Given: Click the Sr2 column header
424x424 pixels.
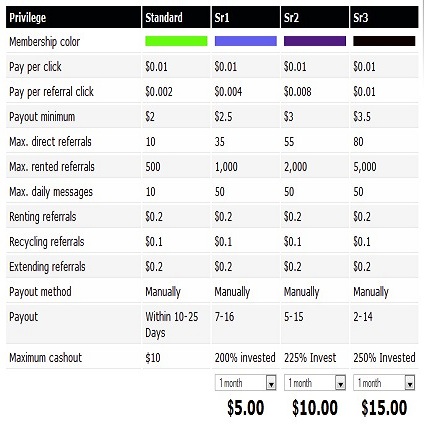Looking at the screenshot, I should [x=292, y=17].
